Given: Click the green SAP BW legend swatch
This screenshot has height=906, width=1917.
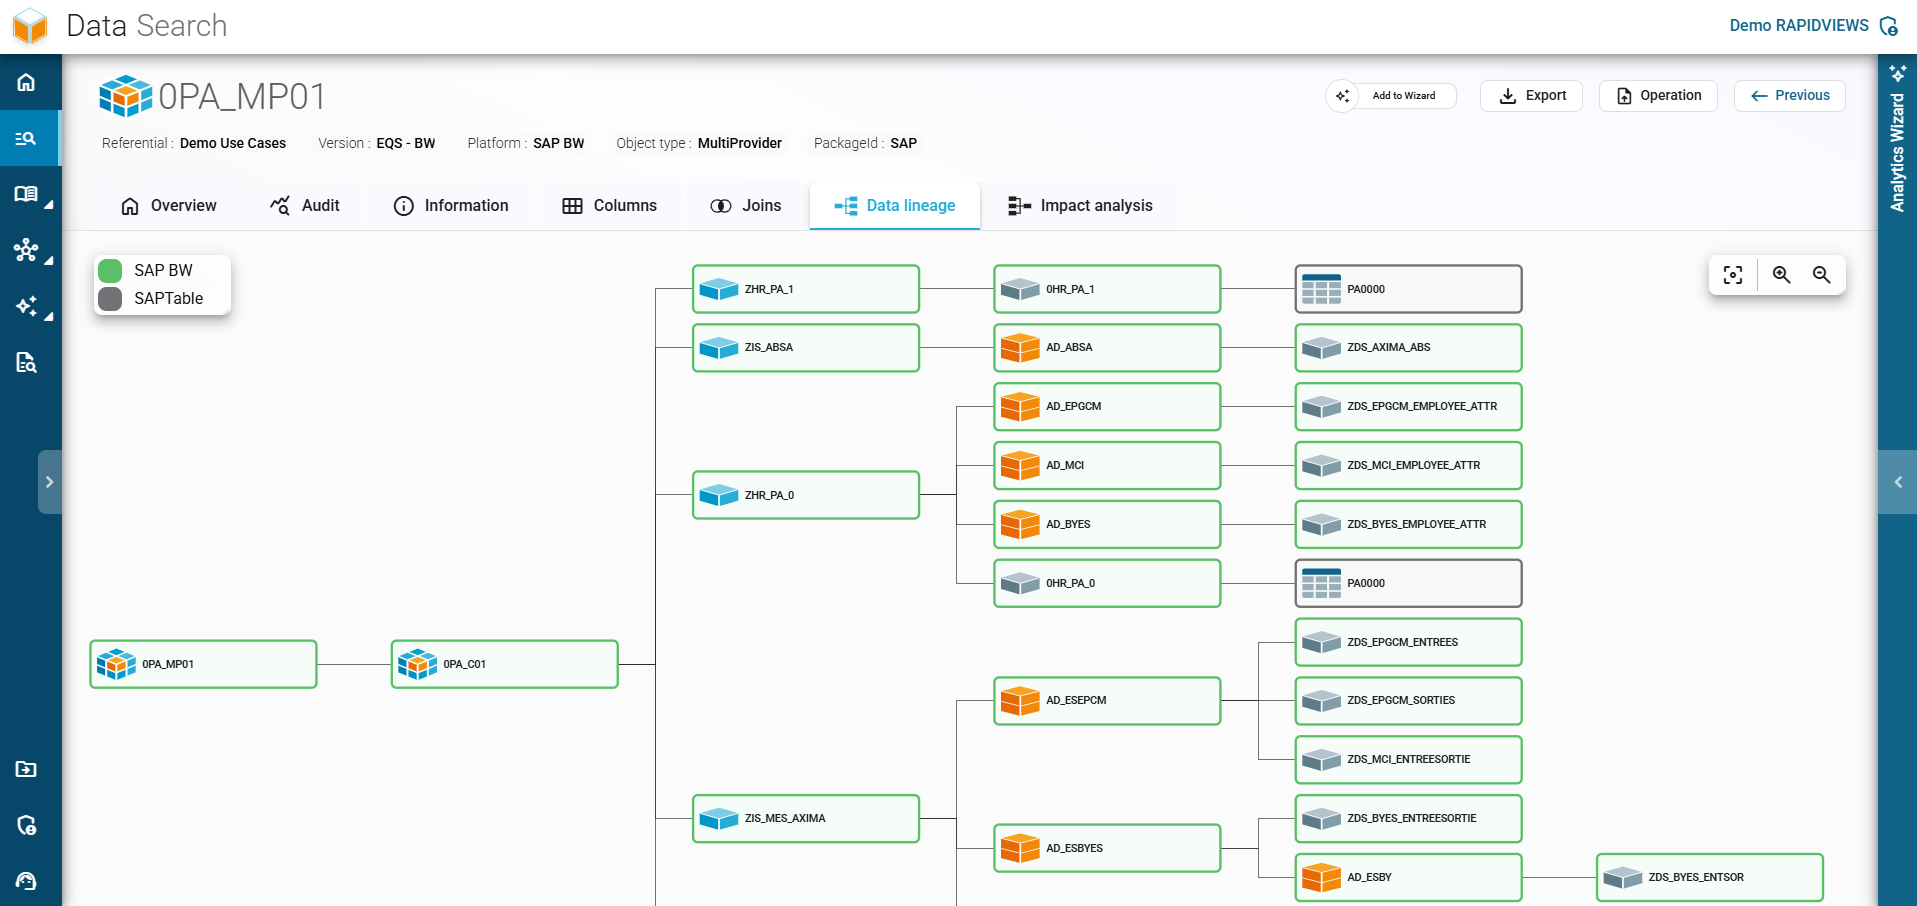Looking at the screenshot, I should (x=110, y=271).
